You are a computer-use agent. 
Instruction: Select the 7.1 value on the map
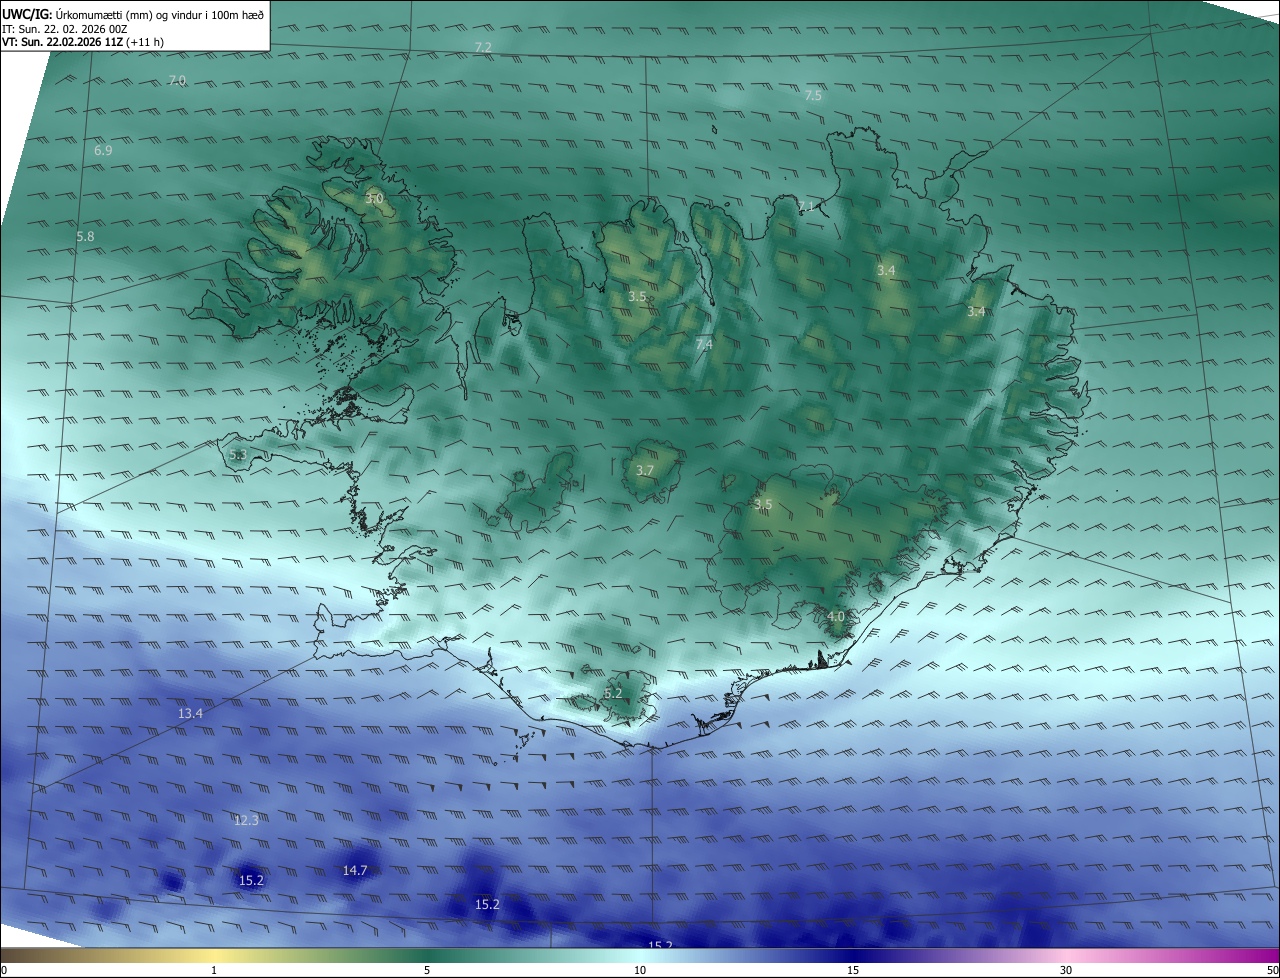pyautogui.click(x=806, y=206)
